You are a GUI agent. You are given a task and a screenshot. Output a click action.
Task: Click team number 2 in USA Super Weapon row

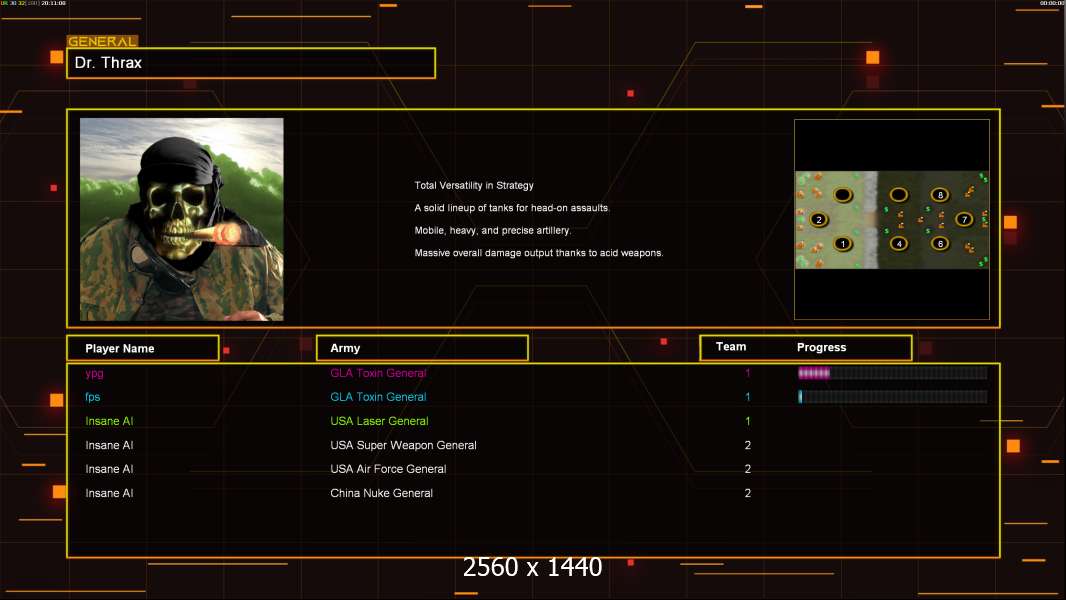[x=748, y=445]
